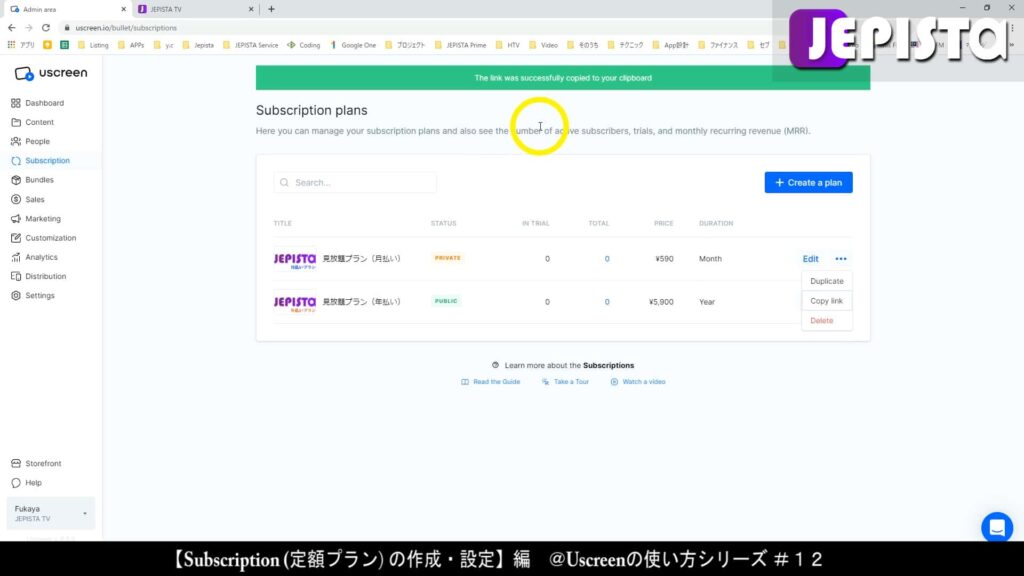The width and height of the screenshot is (1024, 576).
Task: Open the Listing bookmark folder
Action: point(93,45)
